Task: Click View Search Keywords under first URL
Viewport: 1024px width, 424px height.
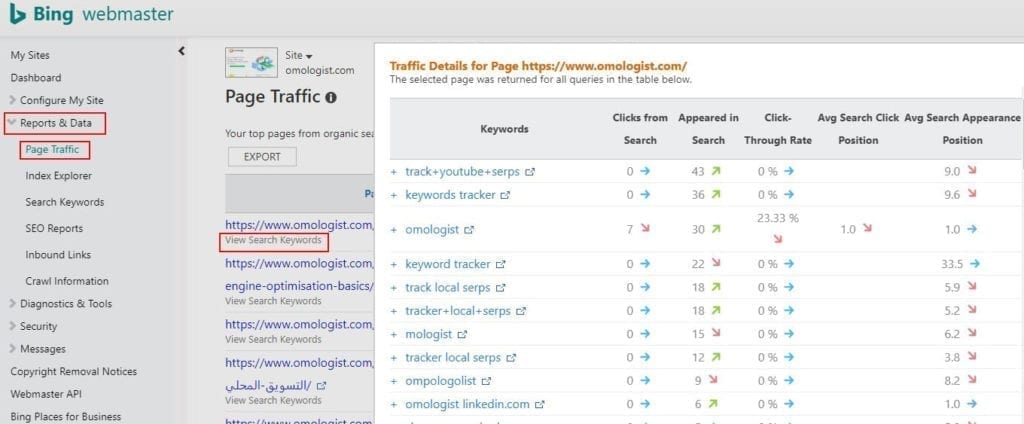Action: point(274,240)
